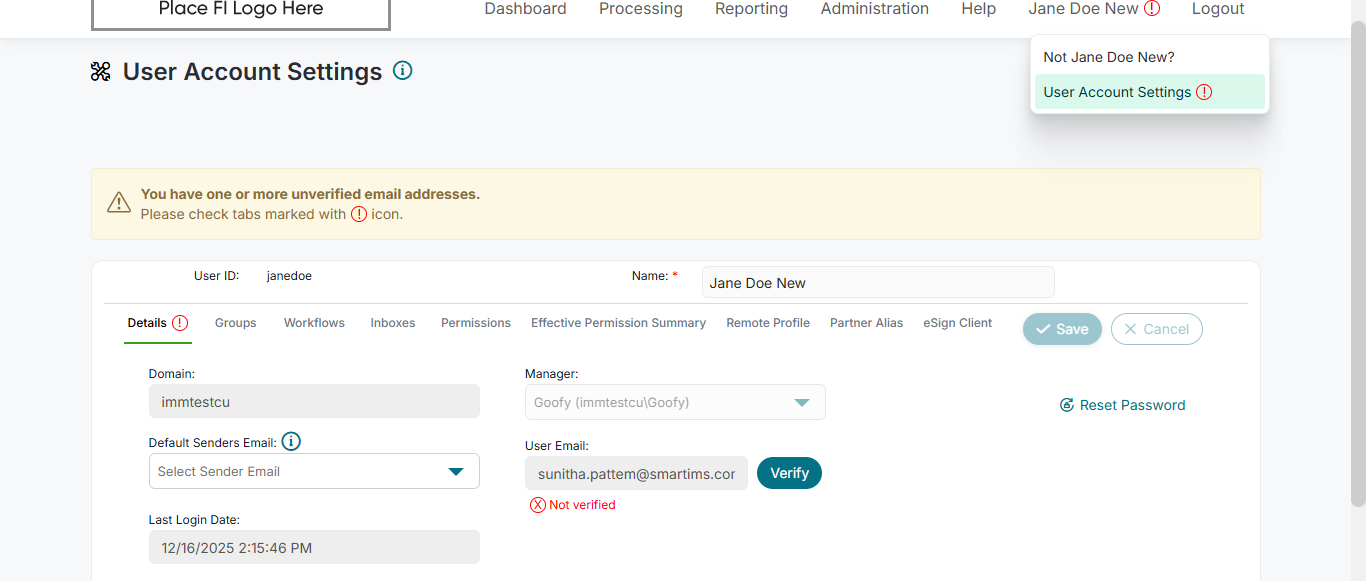The image size is (1366, 581).
Task: Open the Administration menu
Action: [874, 9]
